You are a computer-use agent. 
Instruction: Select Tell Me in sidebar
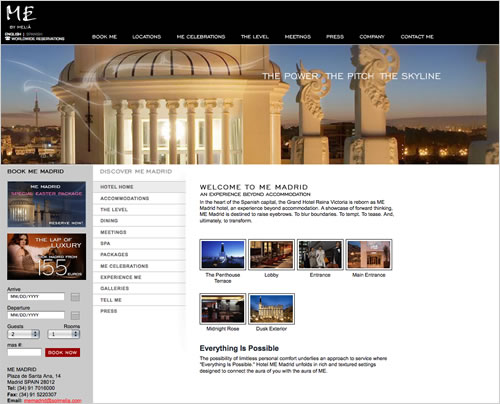point(139,300)
